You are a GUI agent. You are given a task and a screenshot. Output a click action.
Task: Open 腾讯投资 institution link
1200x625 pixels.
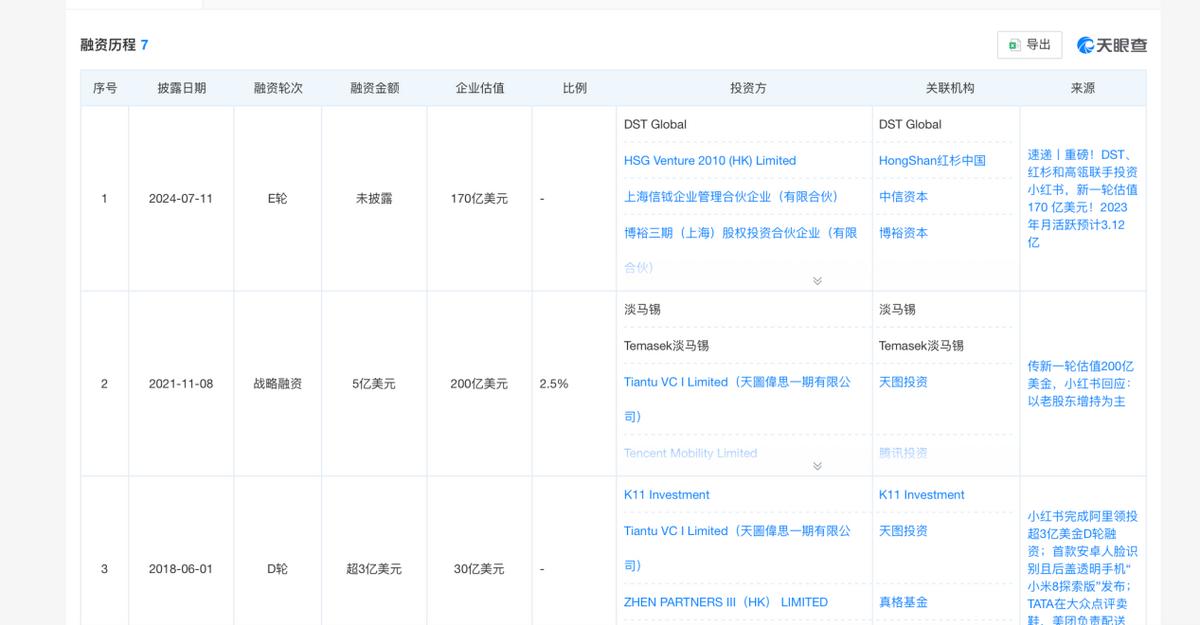903,453
